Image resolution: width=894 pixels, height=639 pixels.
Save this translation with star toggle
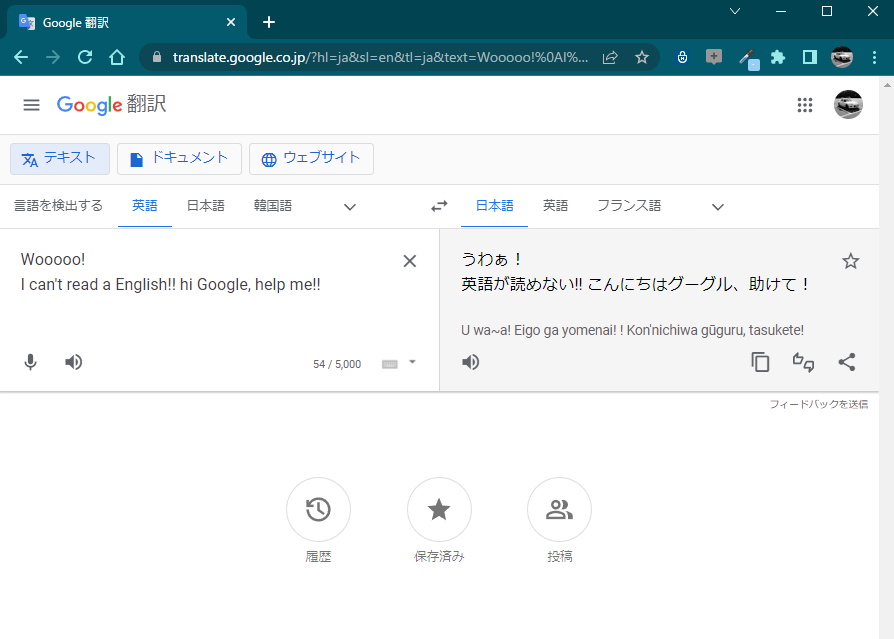click(x=850, y=261)
